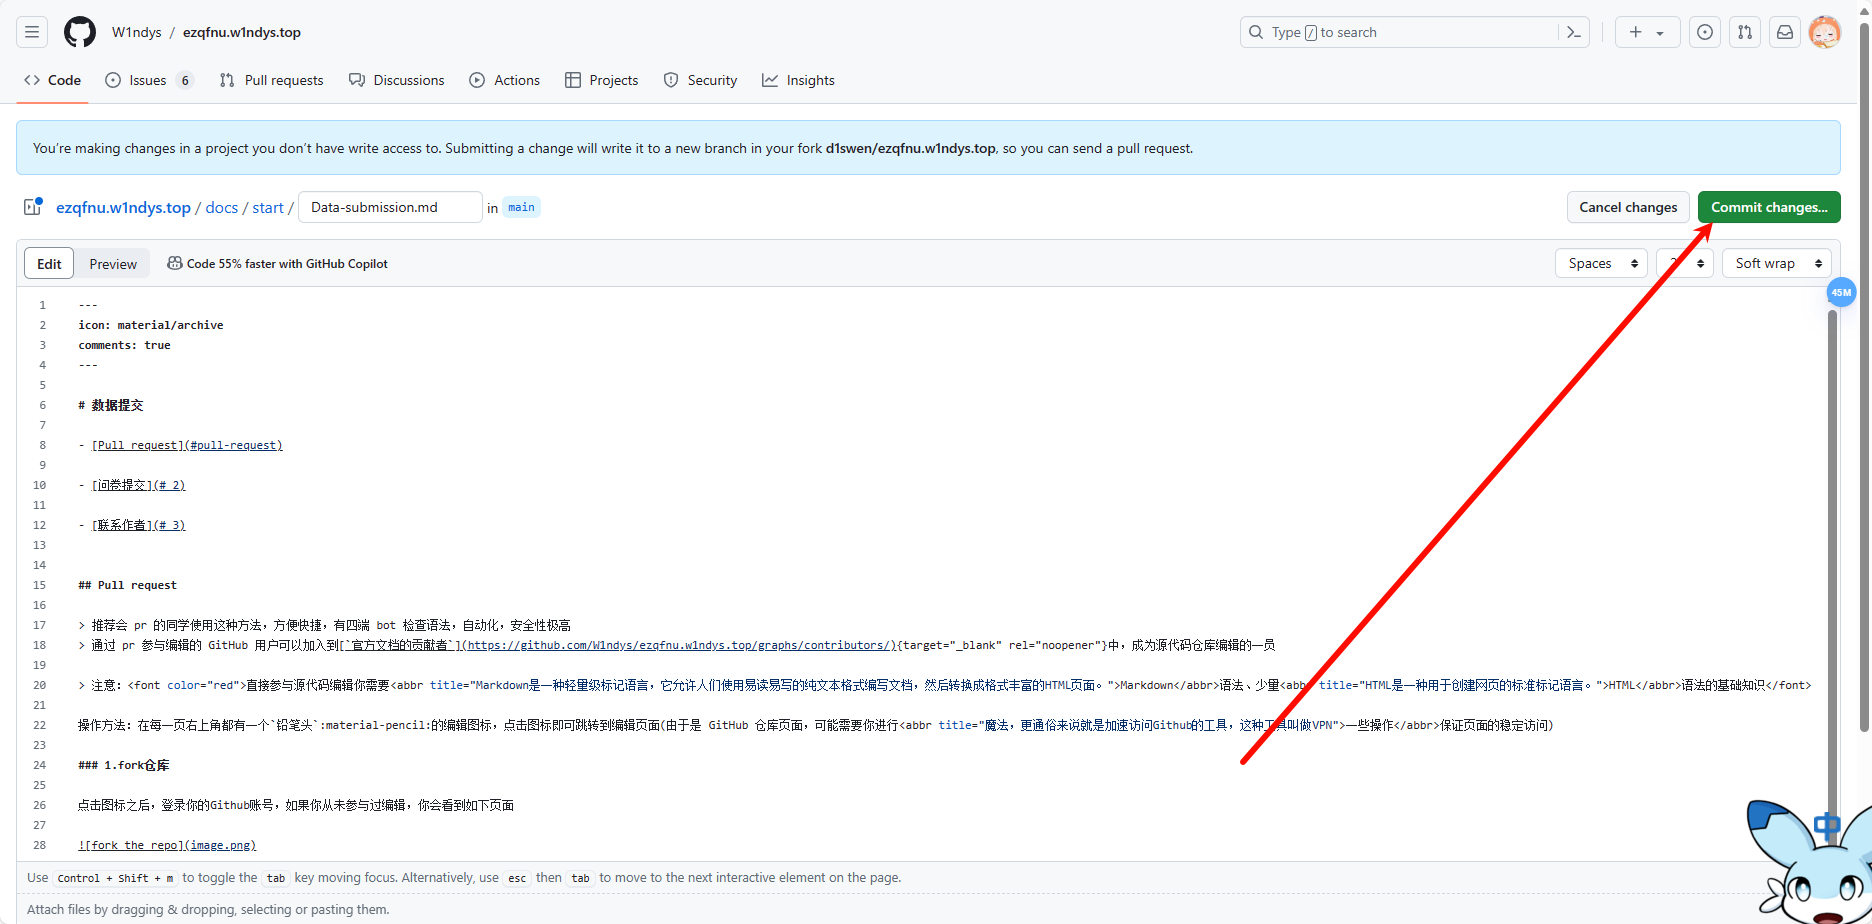Switch to Edit mode toggle
This screenshot has width=1872, height=924.
49,264
